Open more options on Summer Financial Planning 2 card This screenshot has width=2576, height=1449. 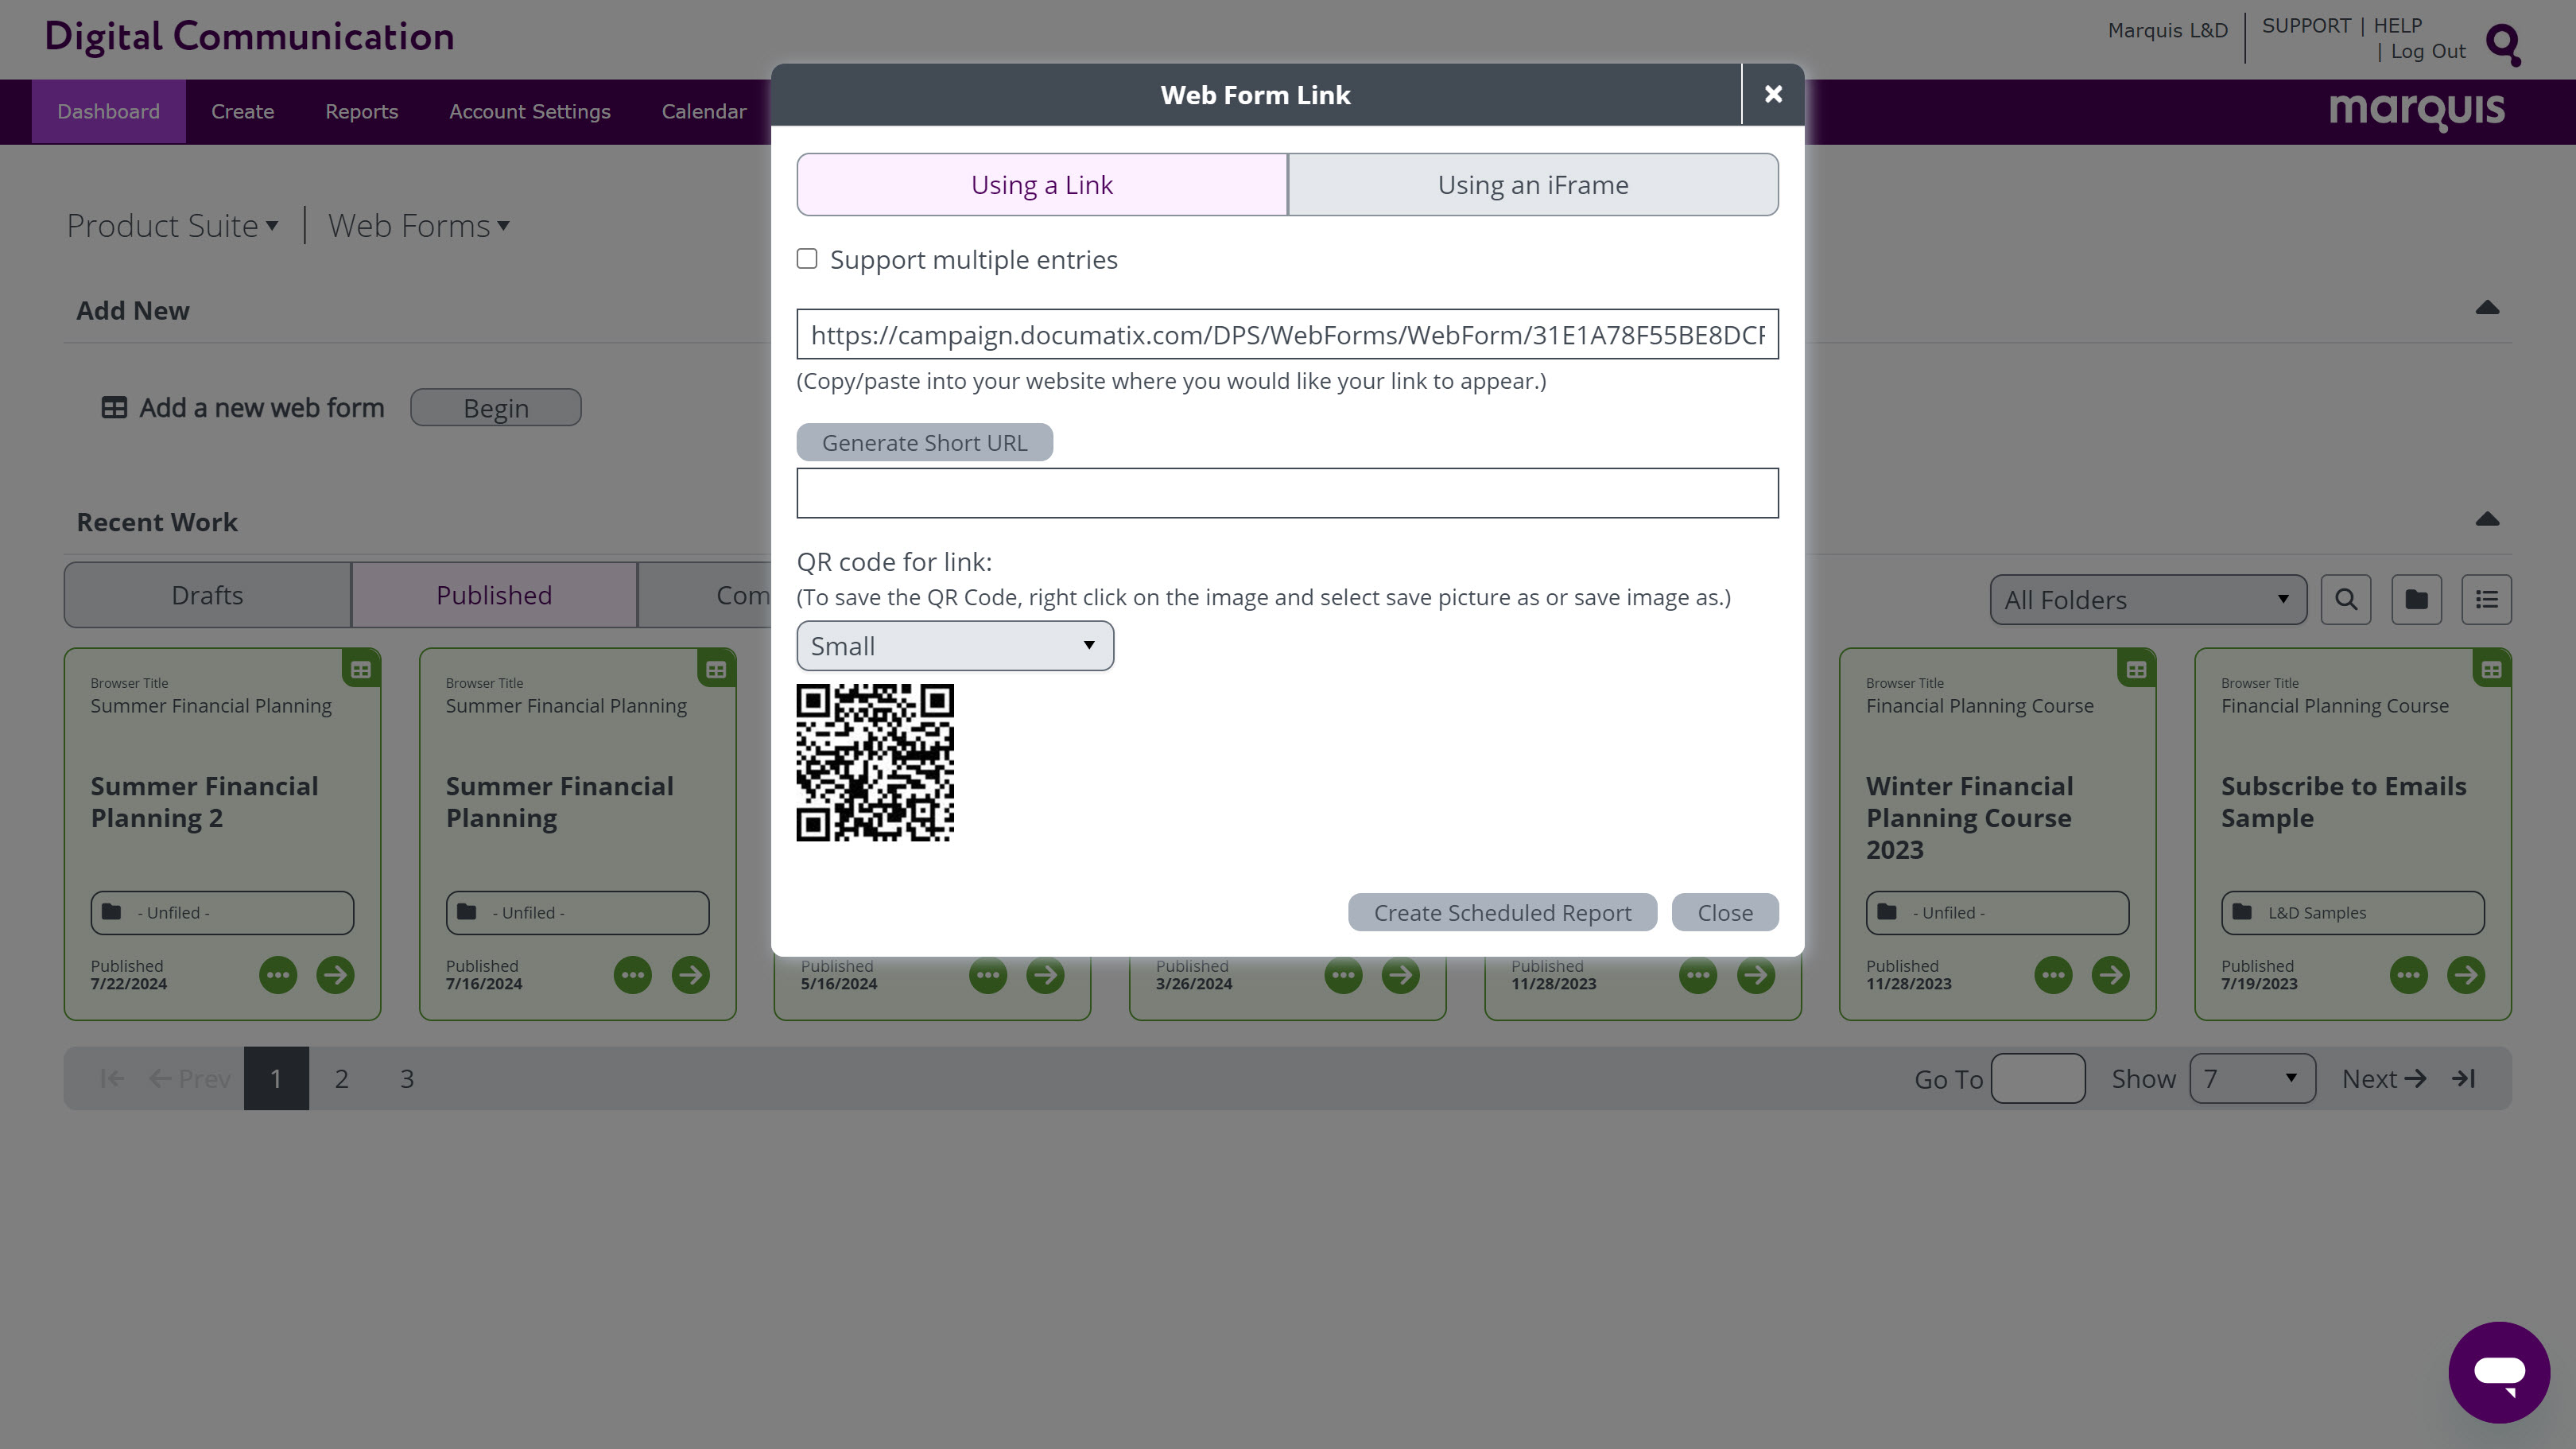click(278, 974)
